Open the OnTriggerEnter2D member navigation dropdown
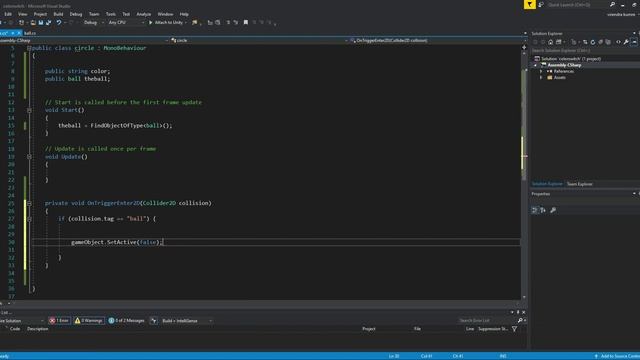This screenshot has height=360, width=640. 437,40
